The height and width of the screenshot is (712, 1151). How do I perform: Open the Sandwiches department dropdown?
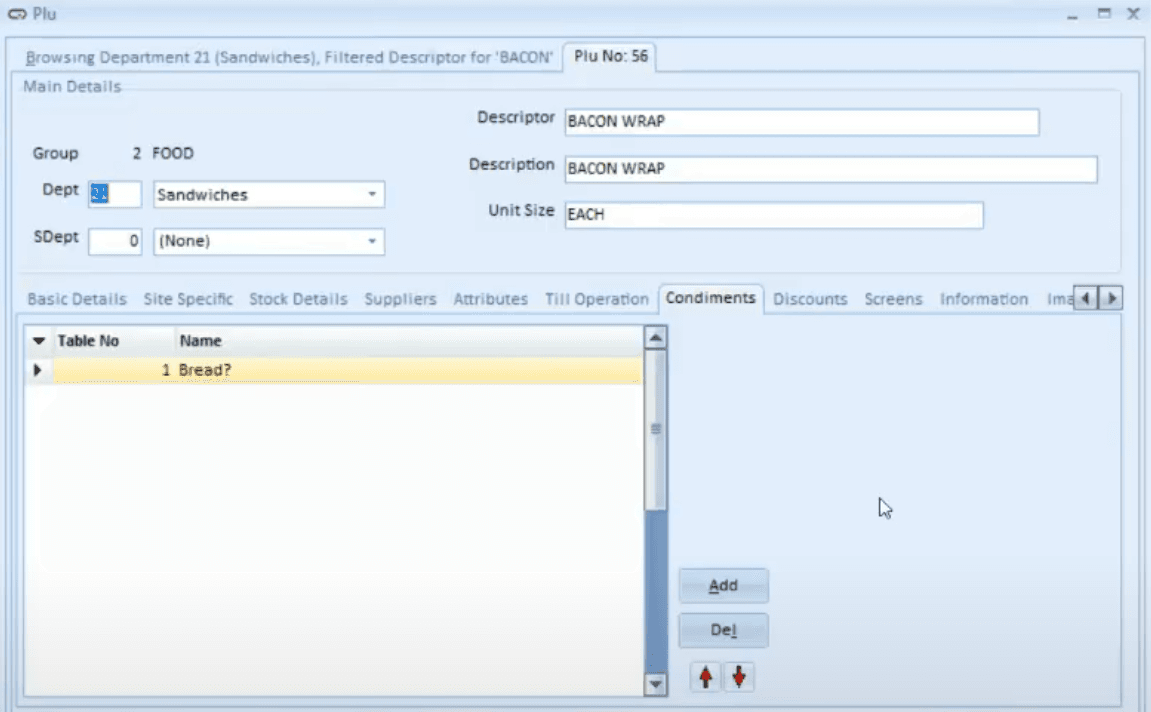(372, 195)
